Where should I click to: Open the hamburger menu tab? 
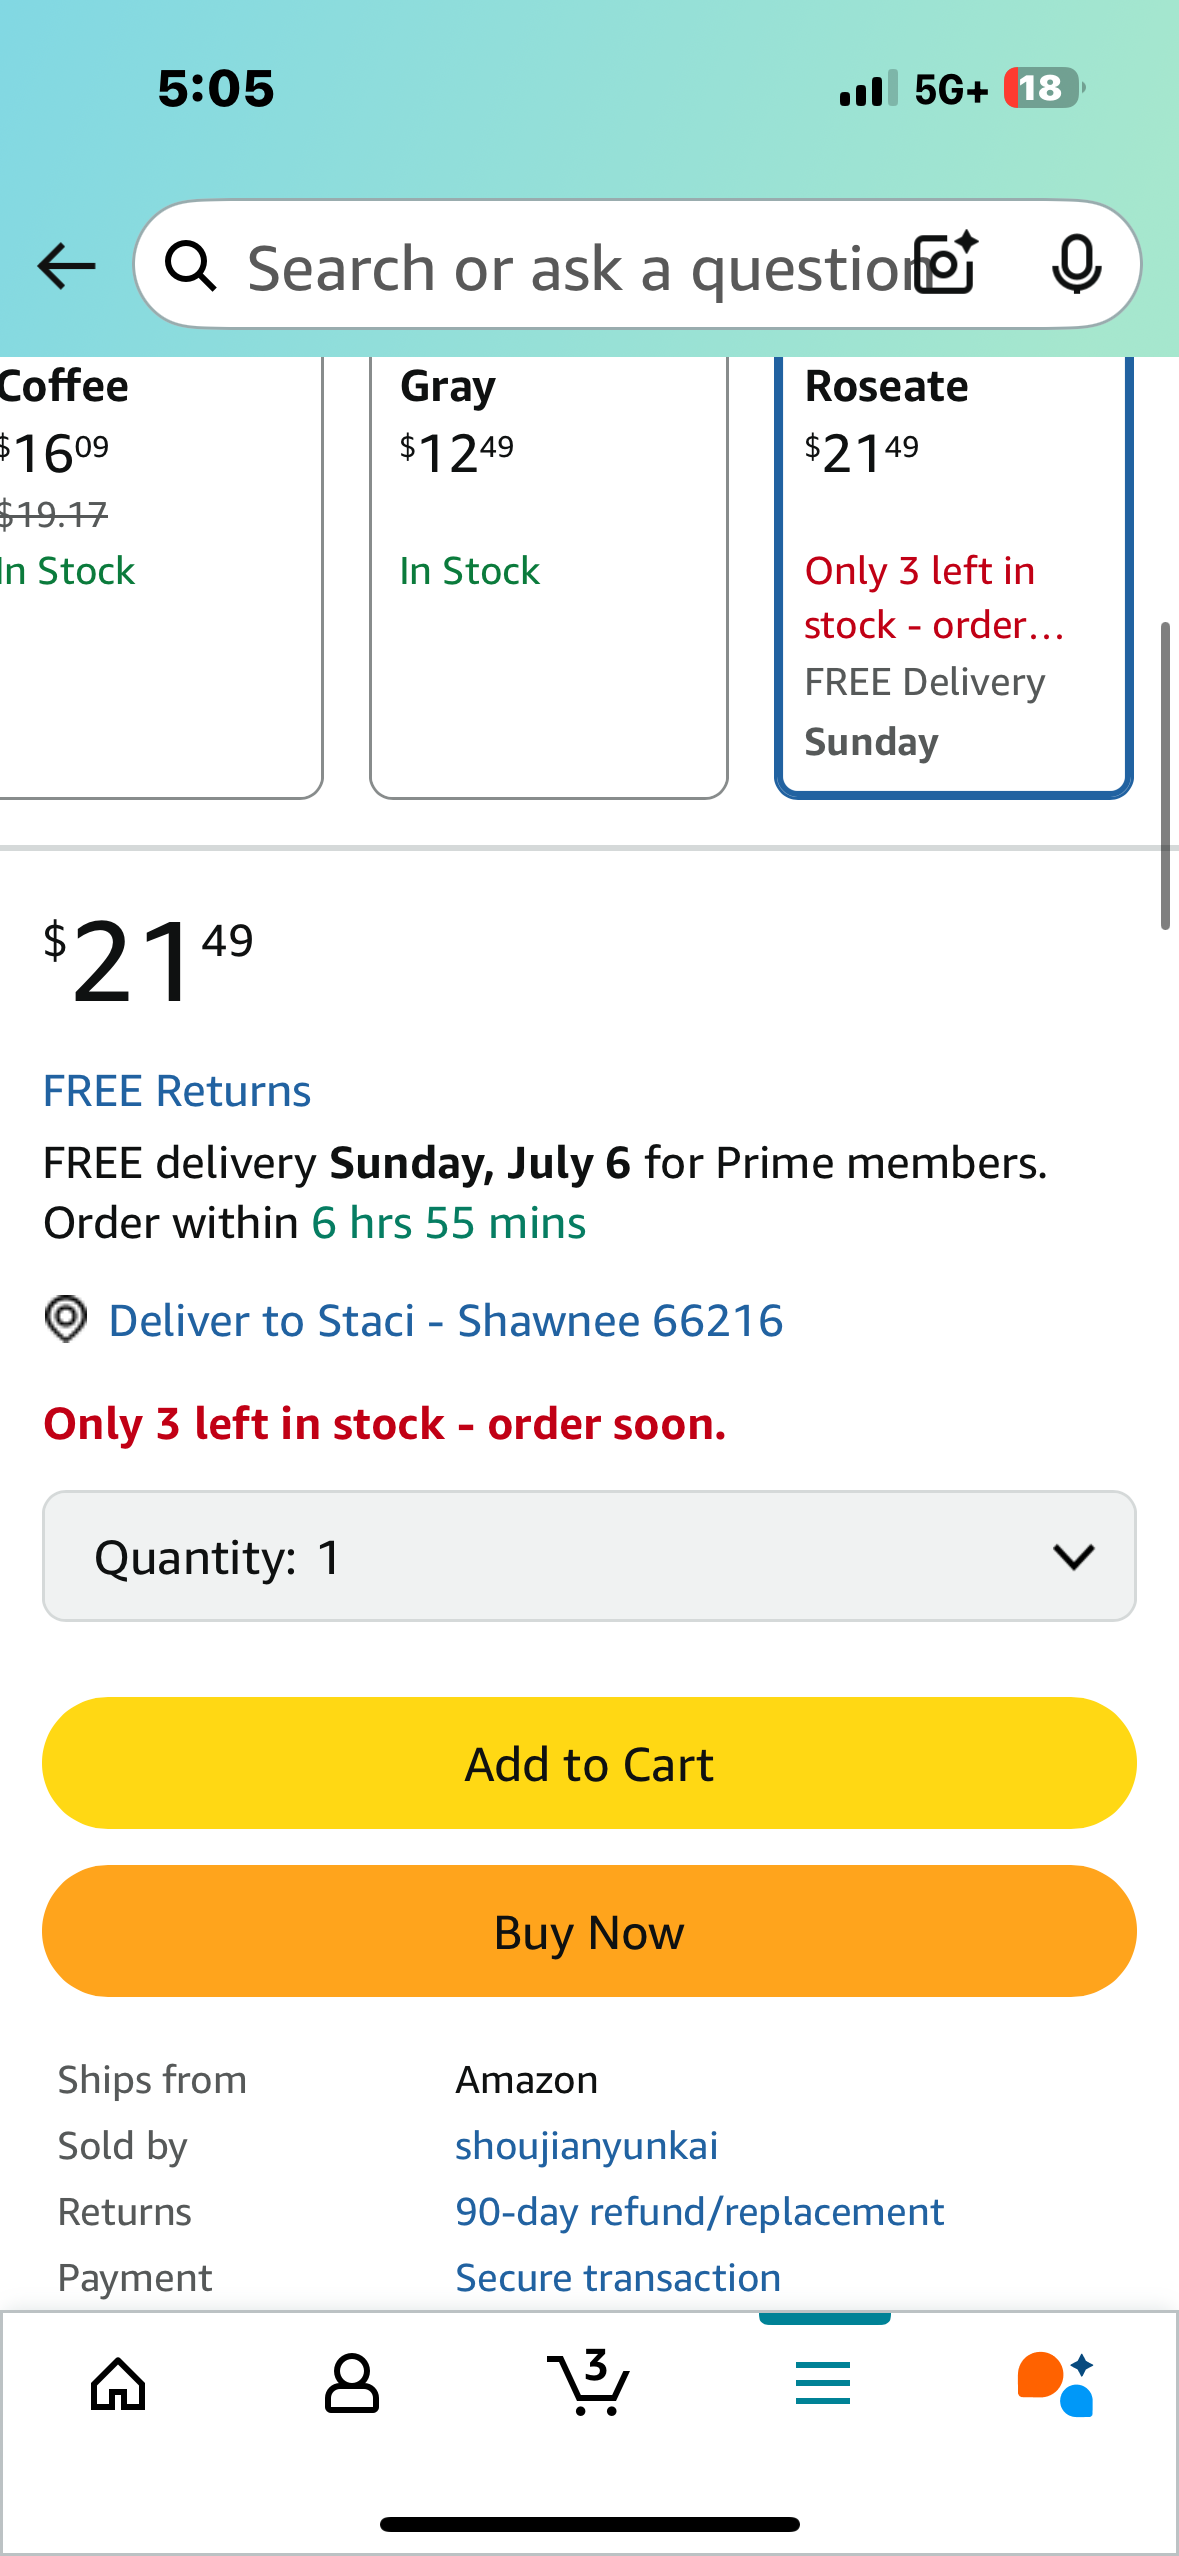823,2383
